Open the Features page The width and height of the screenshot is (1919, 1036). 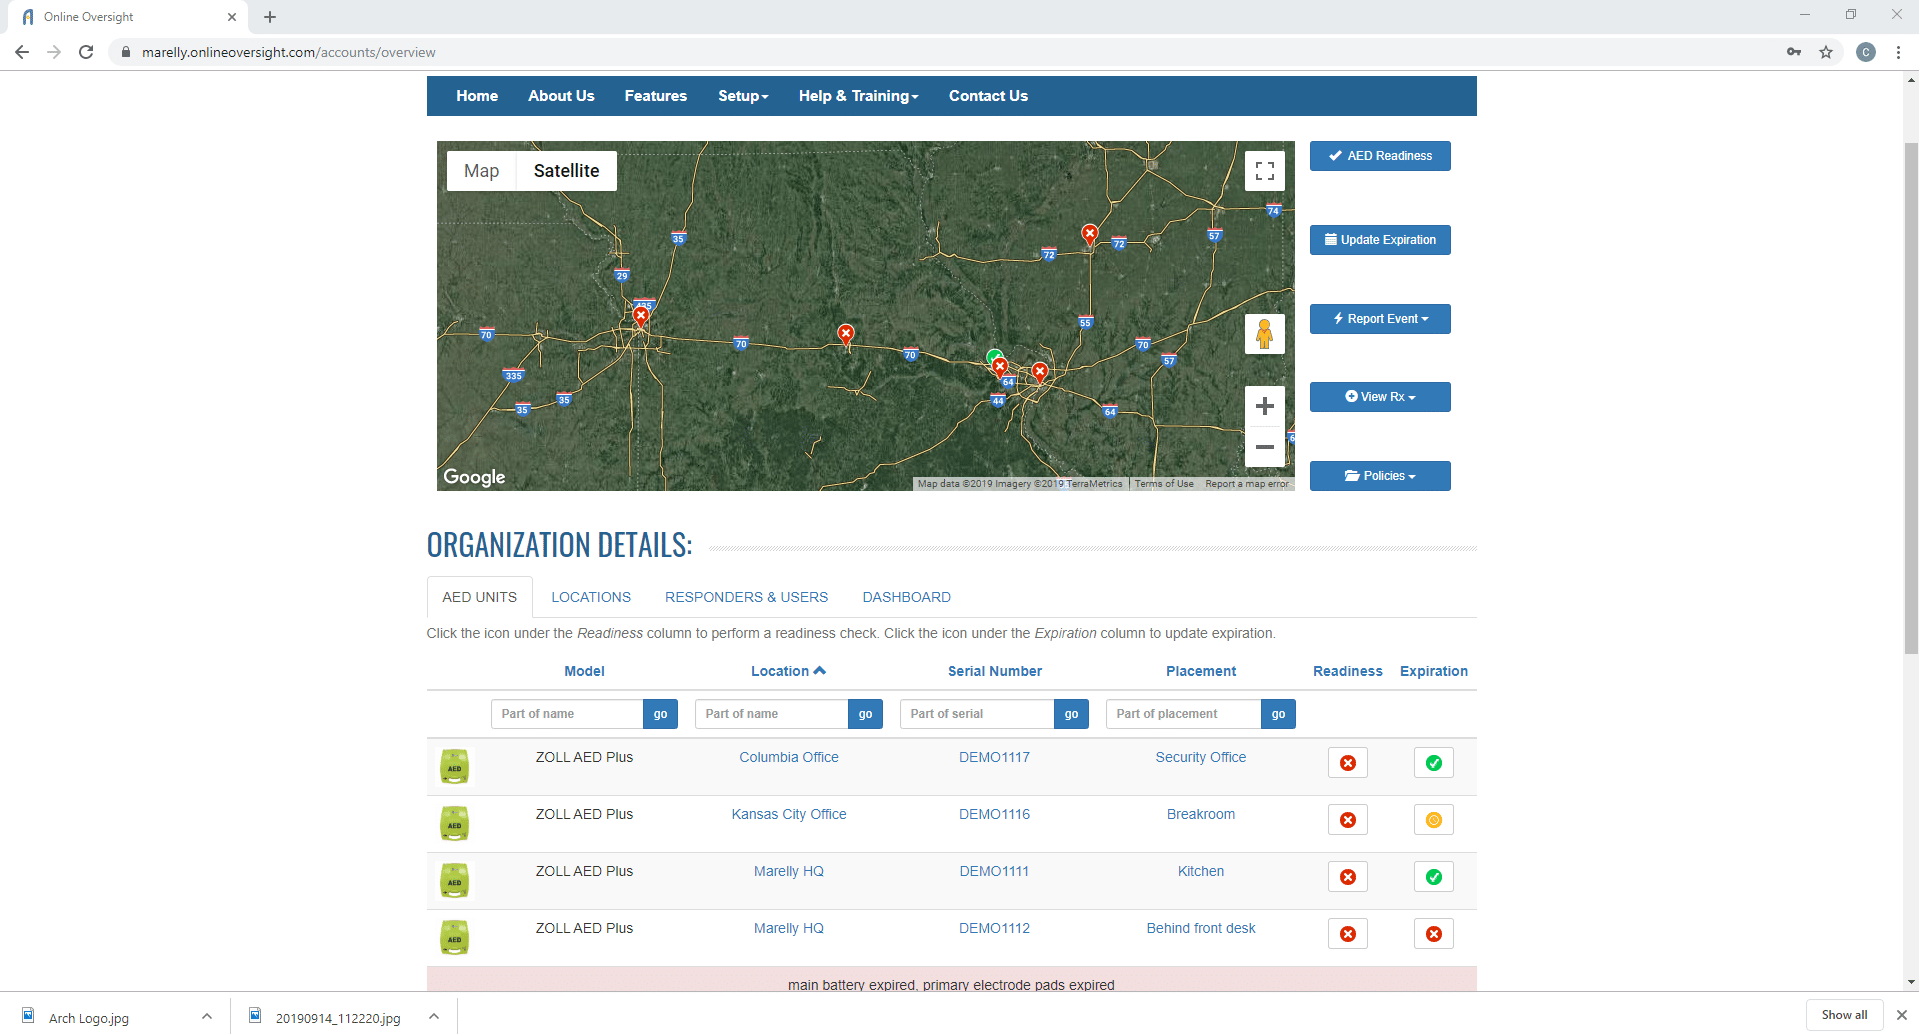coord(656,96)
